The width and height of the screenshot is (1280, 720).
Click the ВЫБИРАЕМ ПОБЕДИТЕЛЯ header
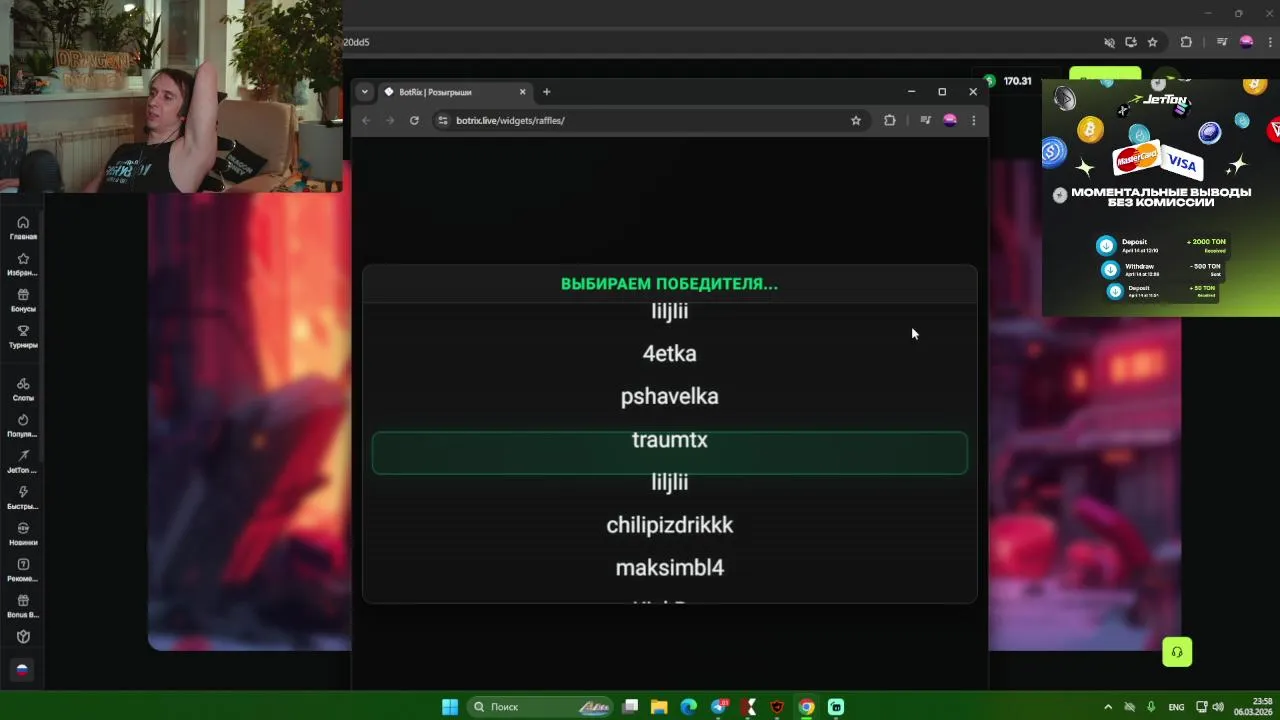(x=669, y=284)
